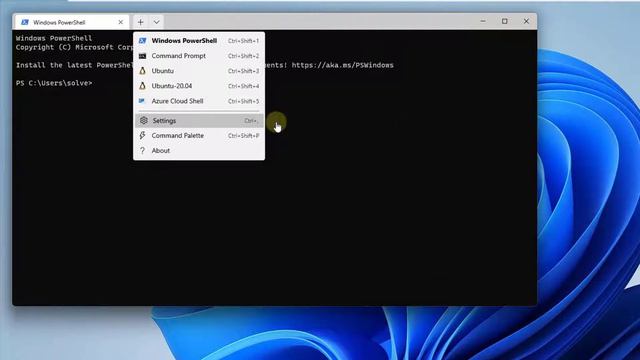Click the About question mark icon
This screenshot has width=640, height=360.
[x=142, y=151]
